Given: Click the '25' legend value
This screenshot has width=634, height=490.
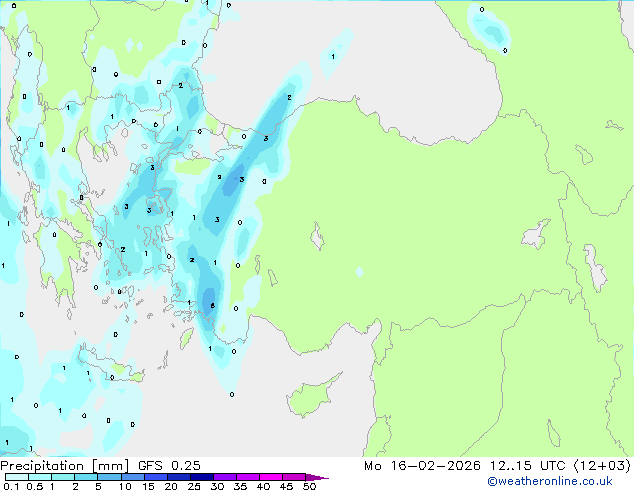Looking at the screenshot, I should [x=194, y=486].
